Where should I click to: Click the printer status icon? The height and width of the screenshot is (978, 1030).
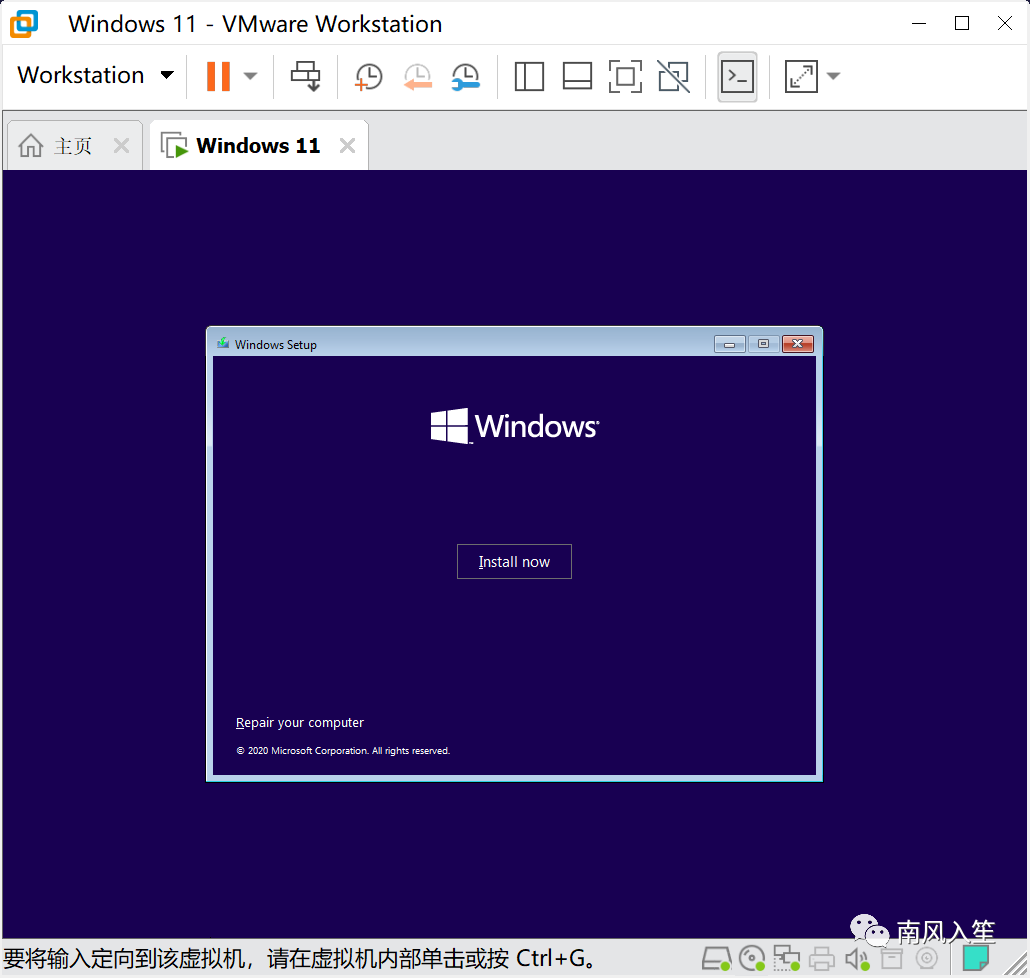821,959
